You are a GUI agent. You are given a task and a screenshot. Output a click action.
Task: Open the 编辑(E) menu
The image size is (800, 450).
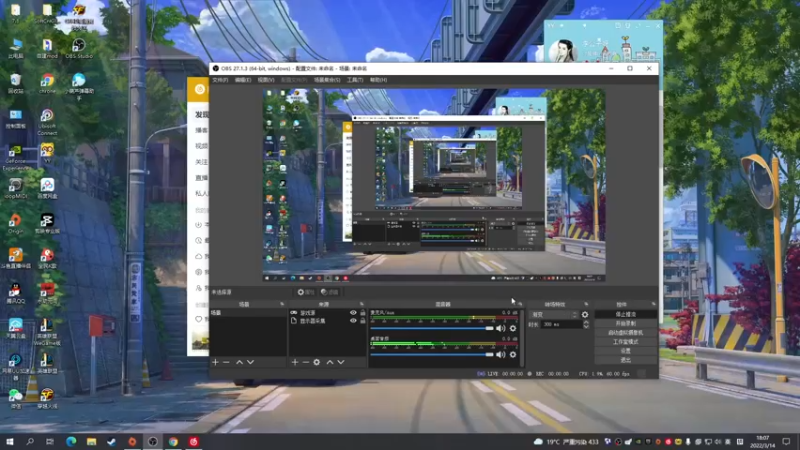pos(243,80)
